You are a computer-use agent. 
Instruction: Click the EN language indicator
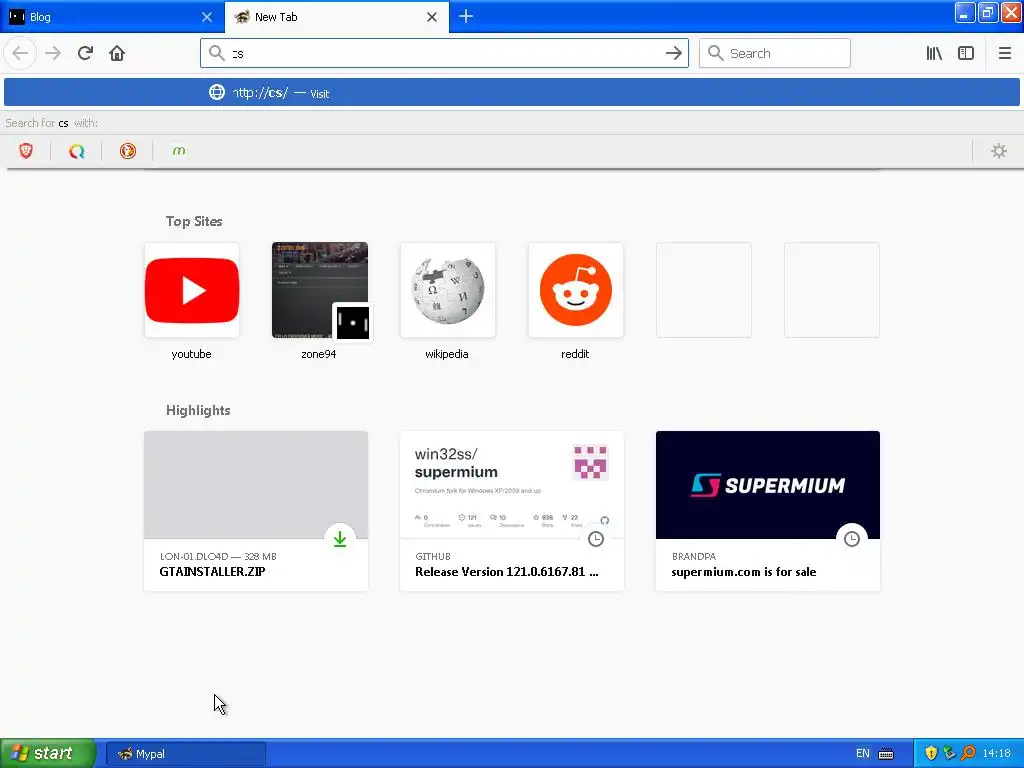[x=863, y=753]
